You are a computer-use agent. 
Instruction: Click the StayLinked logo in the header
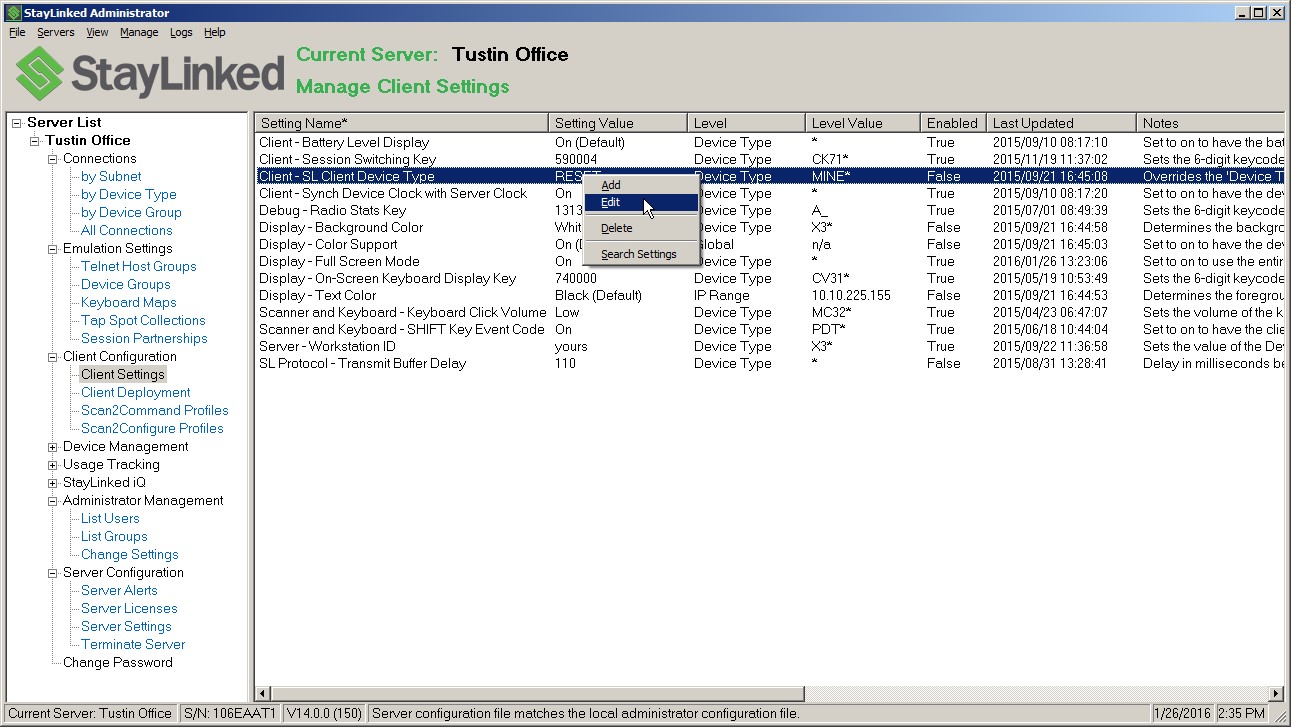coord(150,73)
